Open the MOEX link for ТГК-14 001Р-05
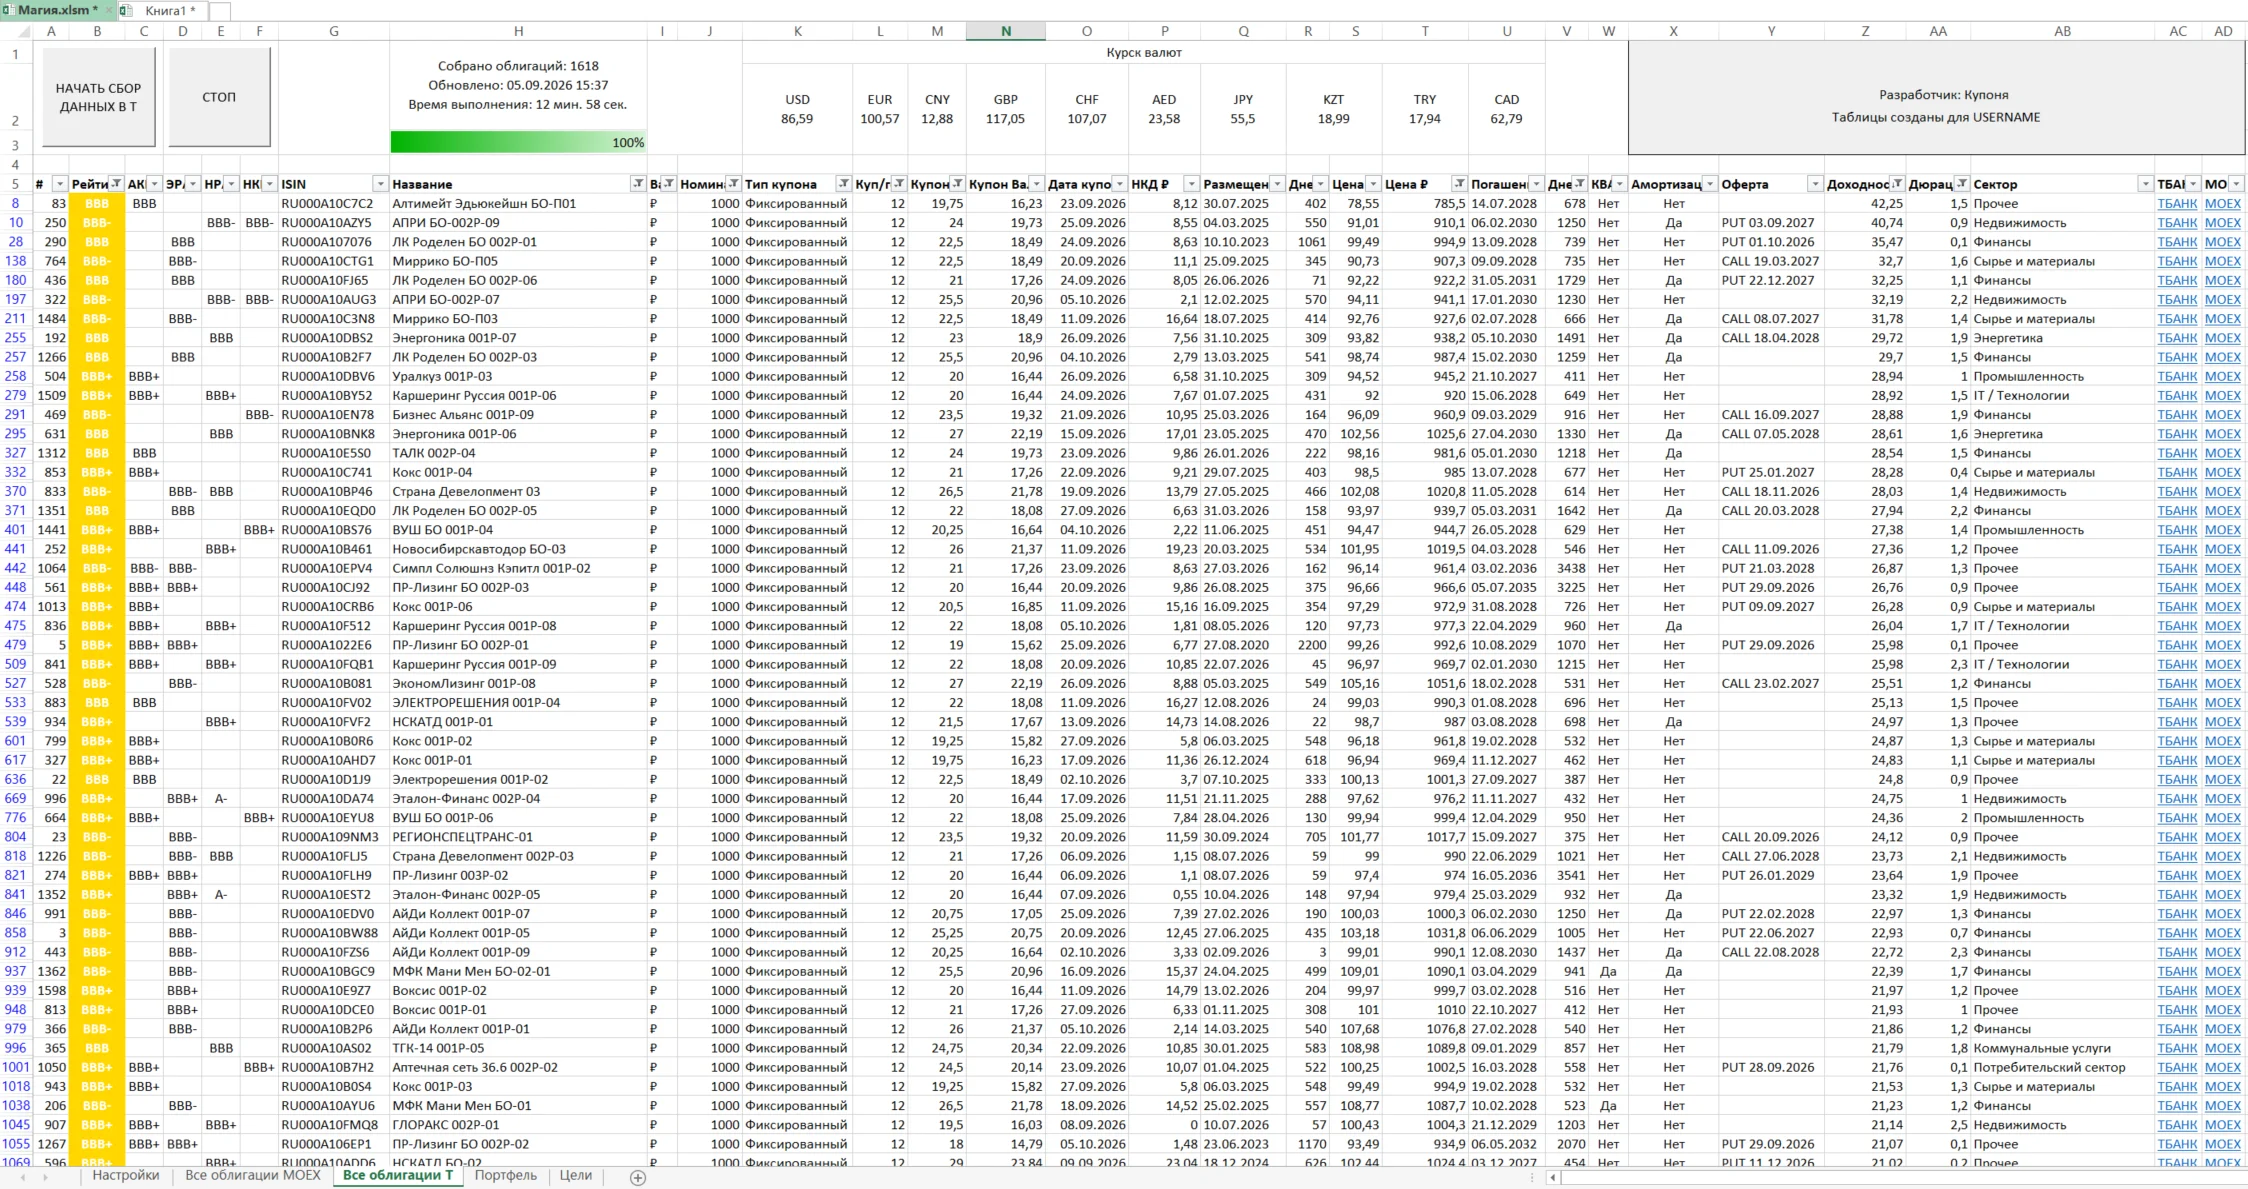The image size is (2248, 1189). pos(2223,1048)
